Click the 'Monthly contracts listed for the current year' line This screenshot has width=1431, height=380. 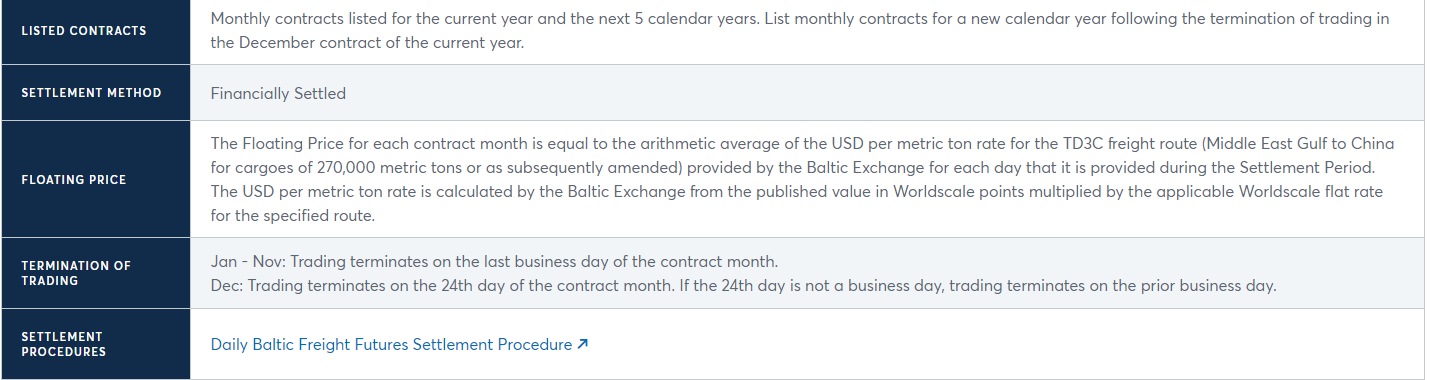[800, 19]
